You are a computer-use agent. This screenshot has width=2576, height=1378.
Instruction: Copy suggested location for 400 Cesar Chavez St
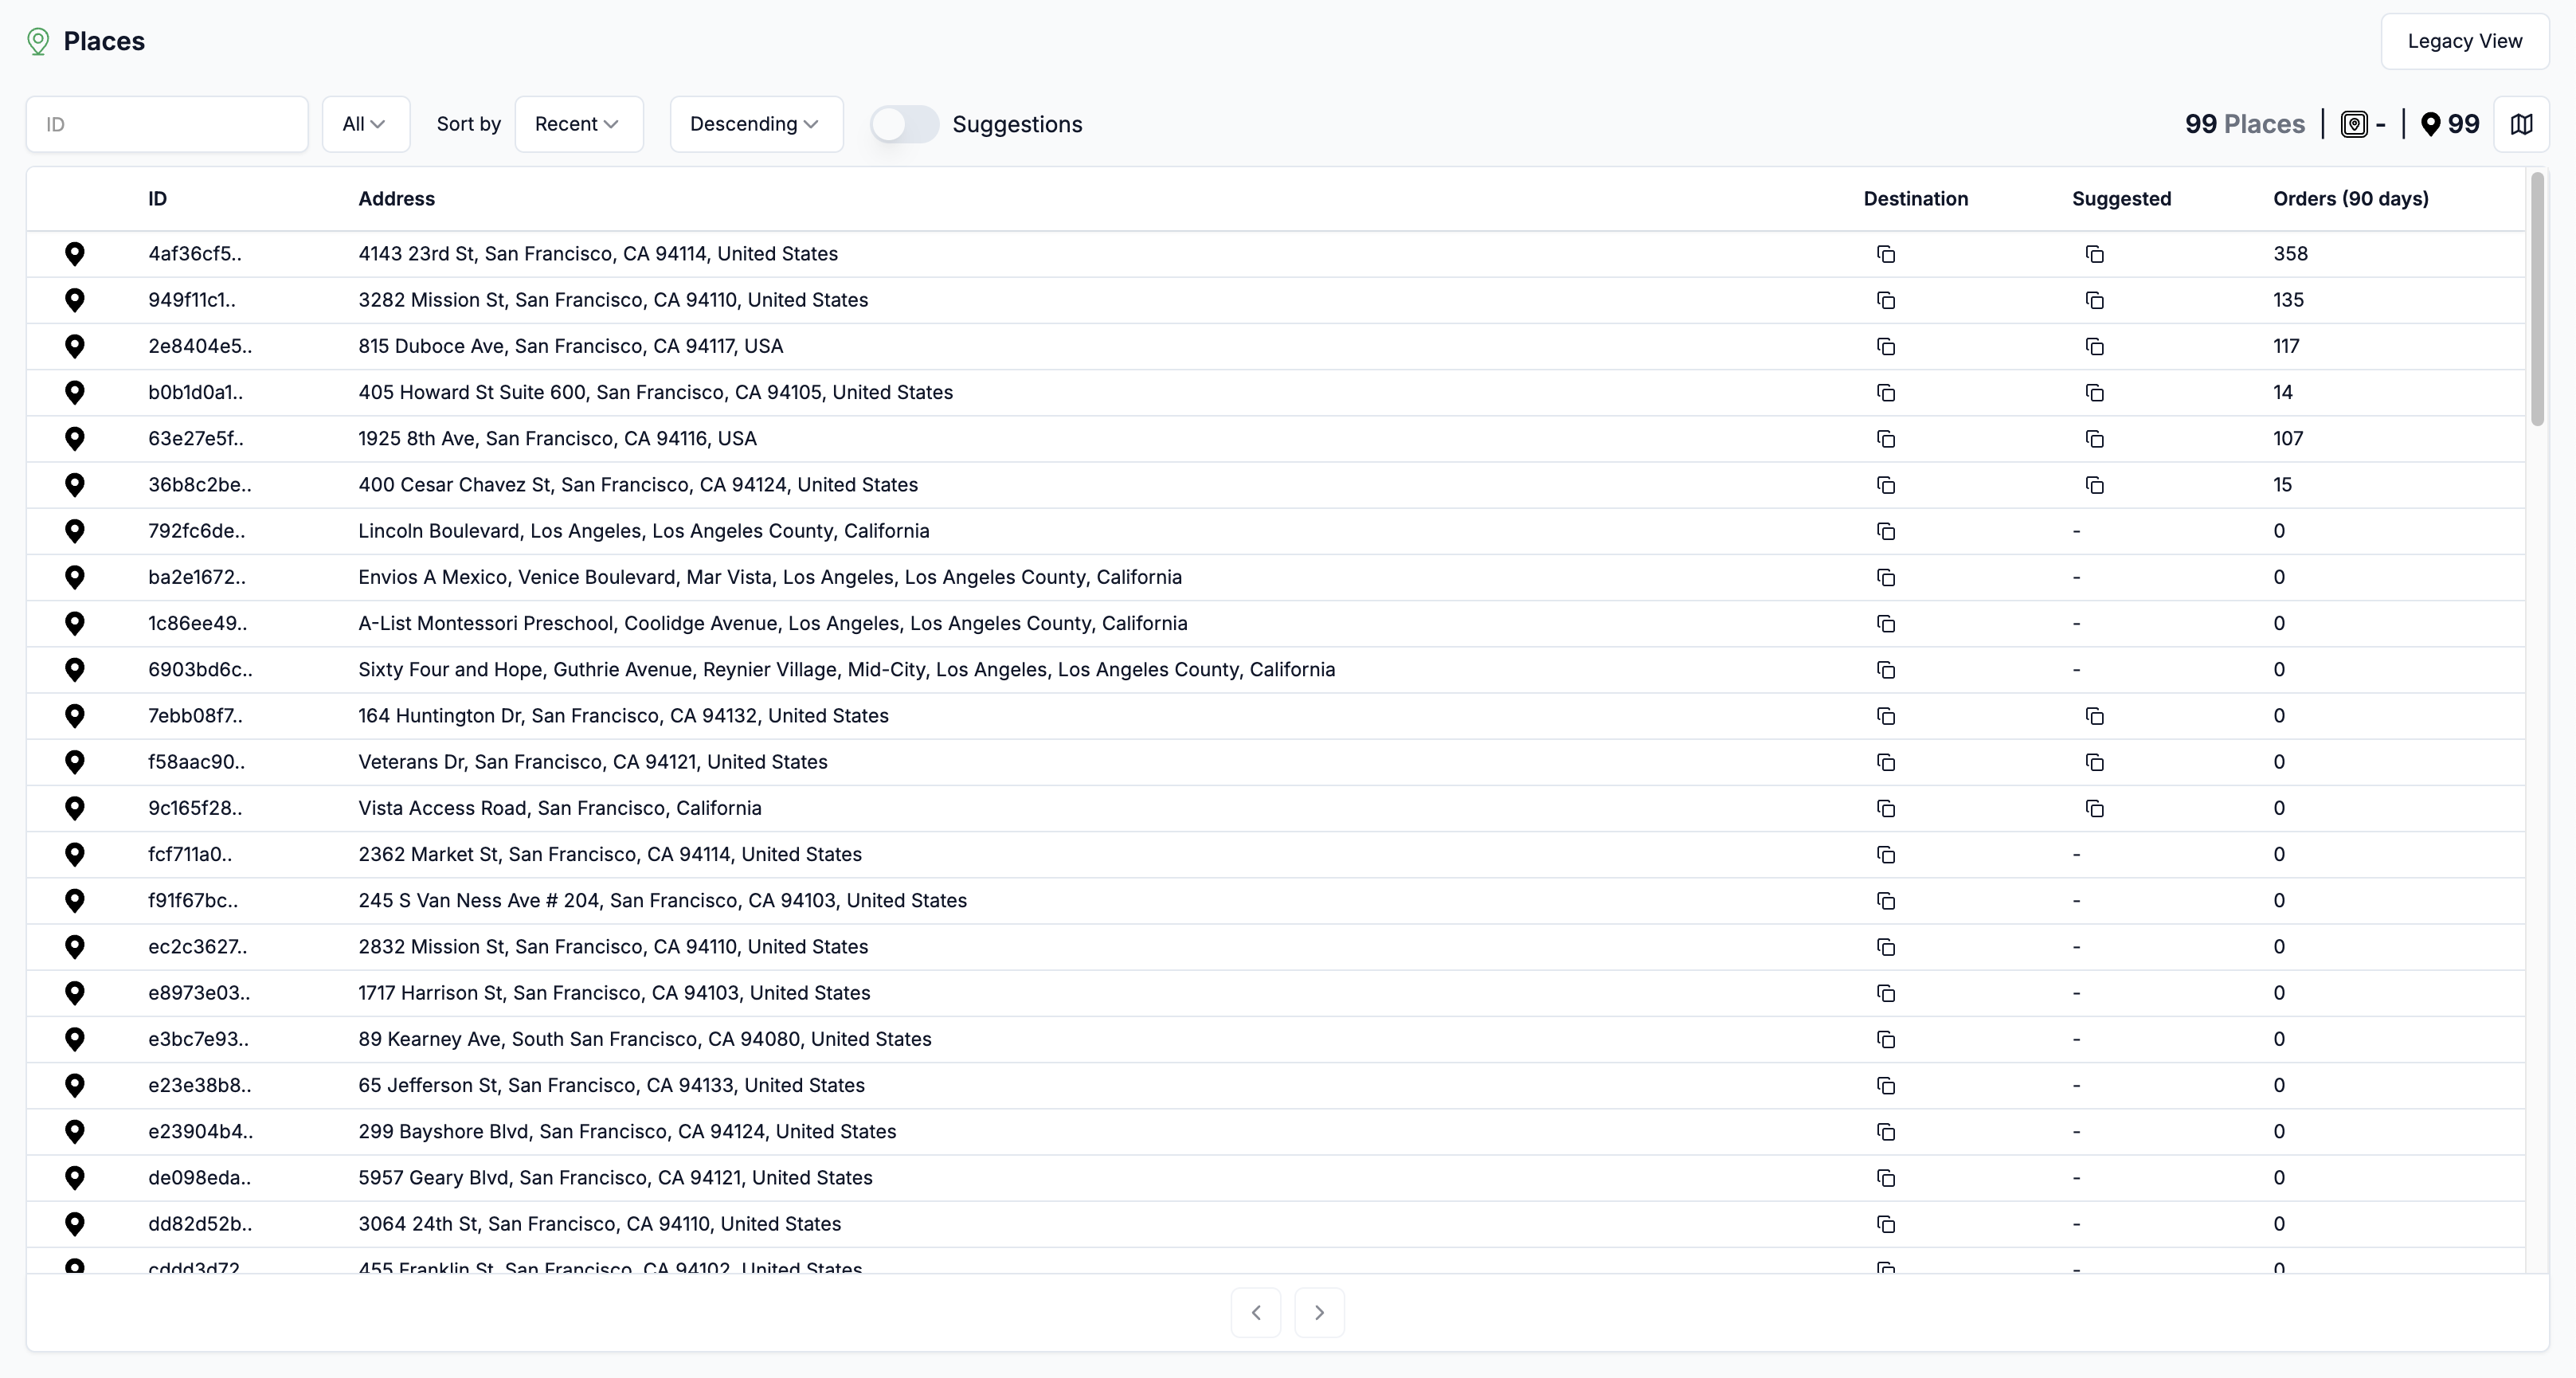pyautogui.click(x=2095, y=485)
